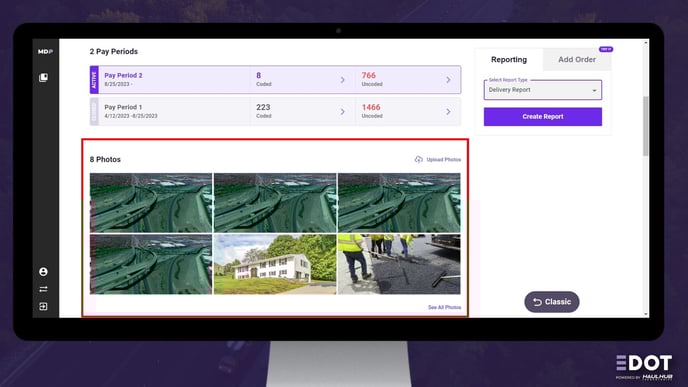Click the page vertical scrollbar thumb
Image resolution: width=688 pixels, height=387 pixels.
(x=645, y=126)
